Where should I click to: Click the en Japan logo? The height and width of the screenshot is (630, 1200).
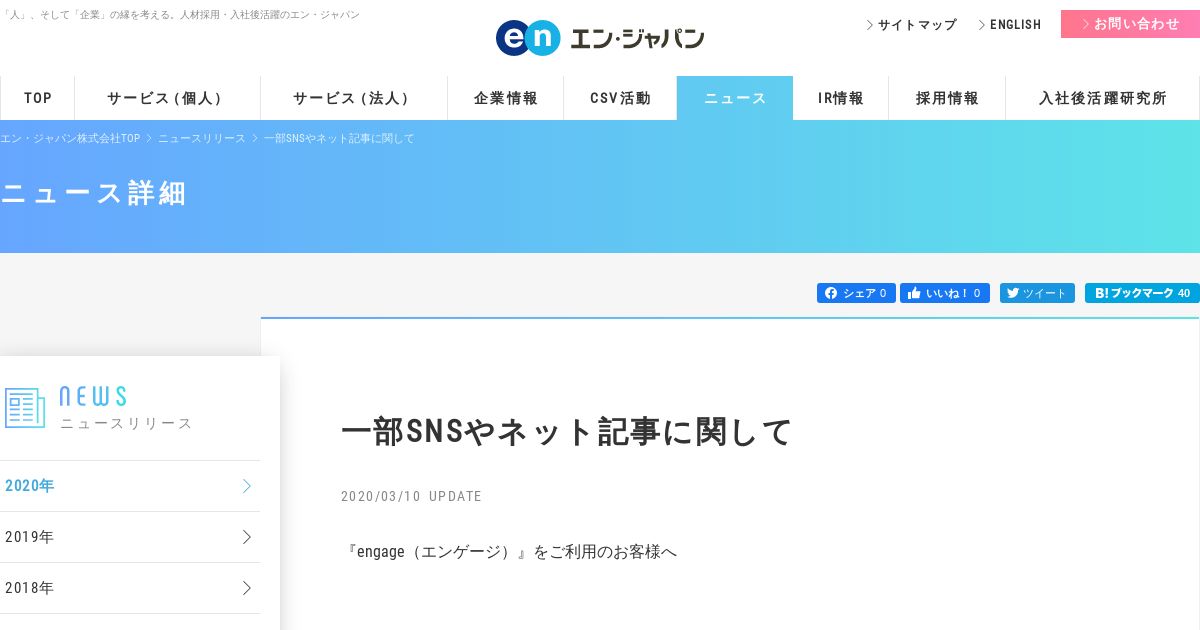(600, 38)
